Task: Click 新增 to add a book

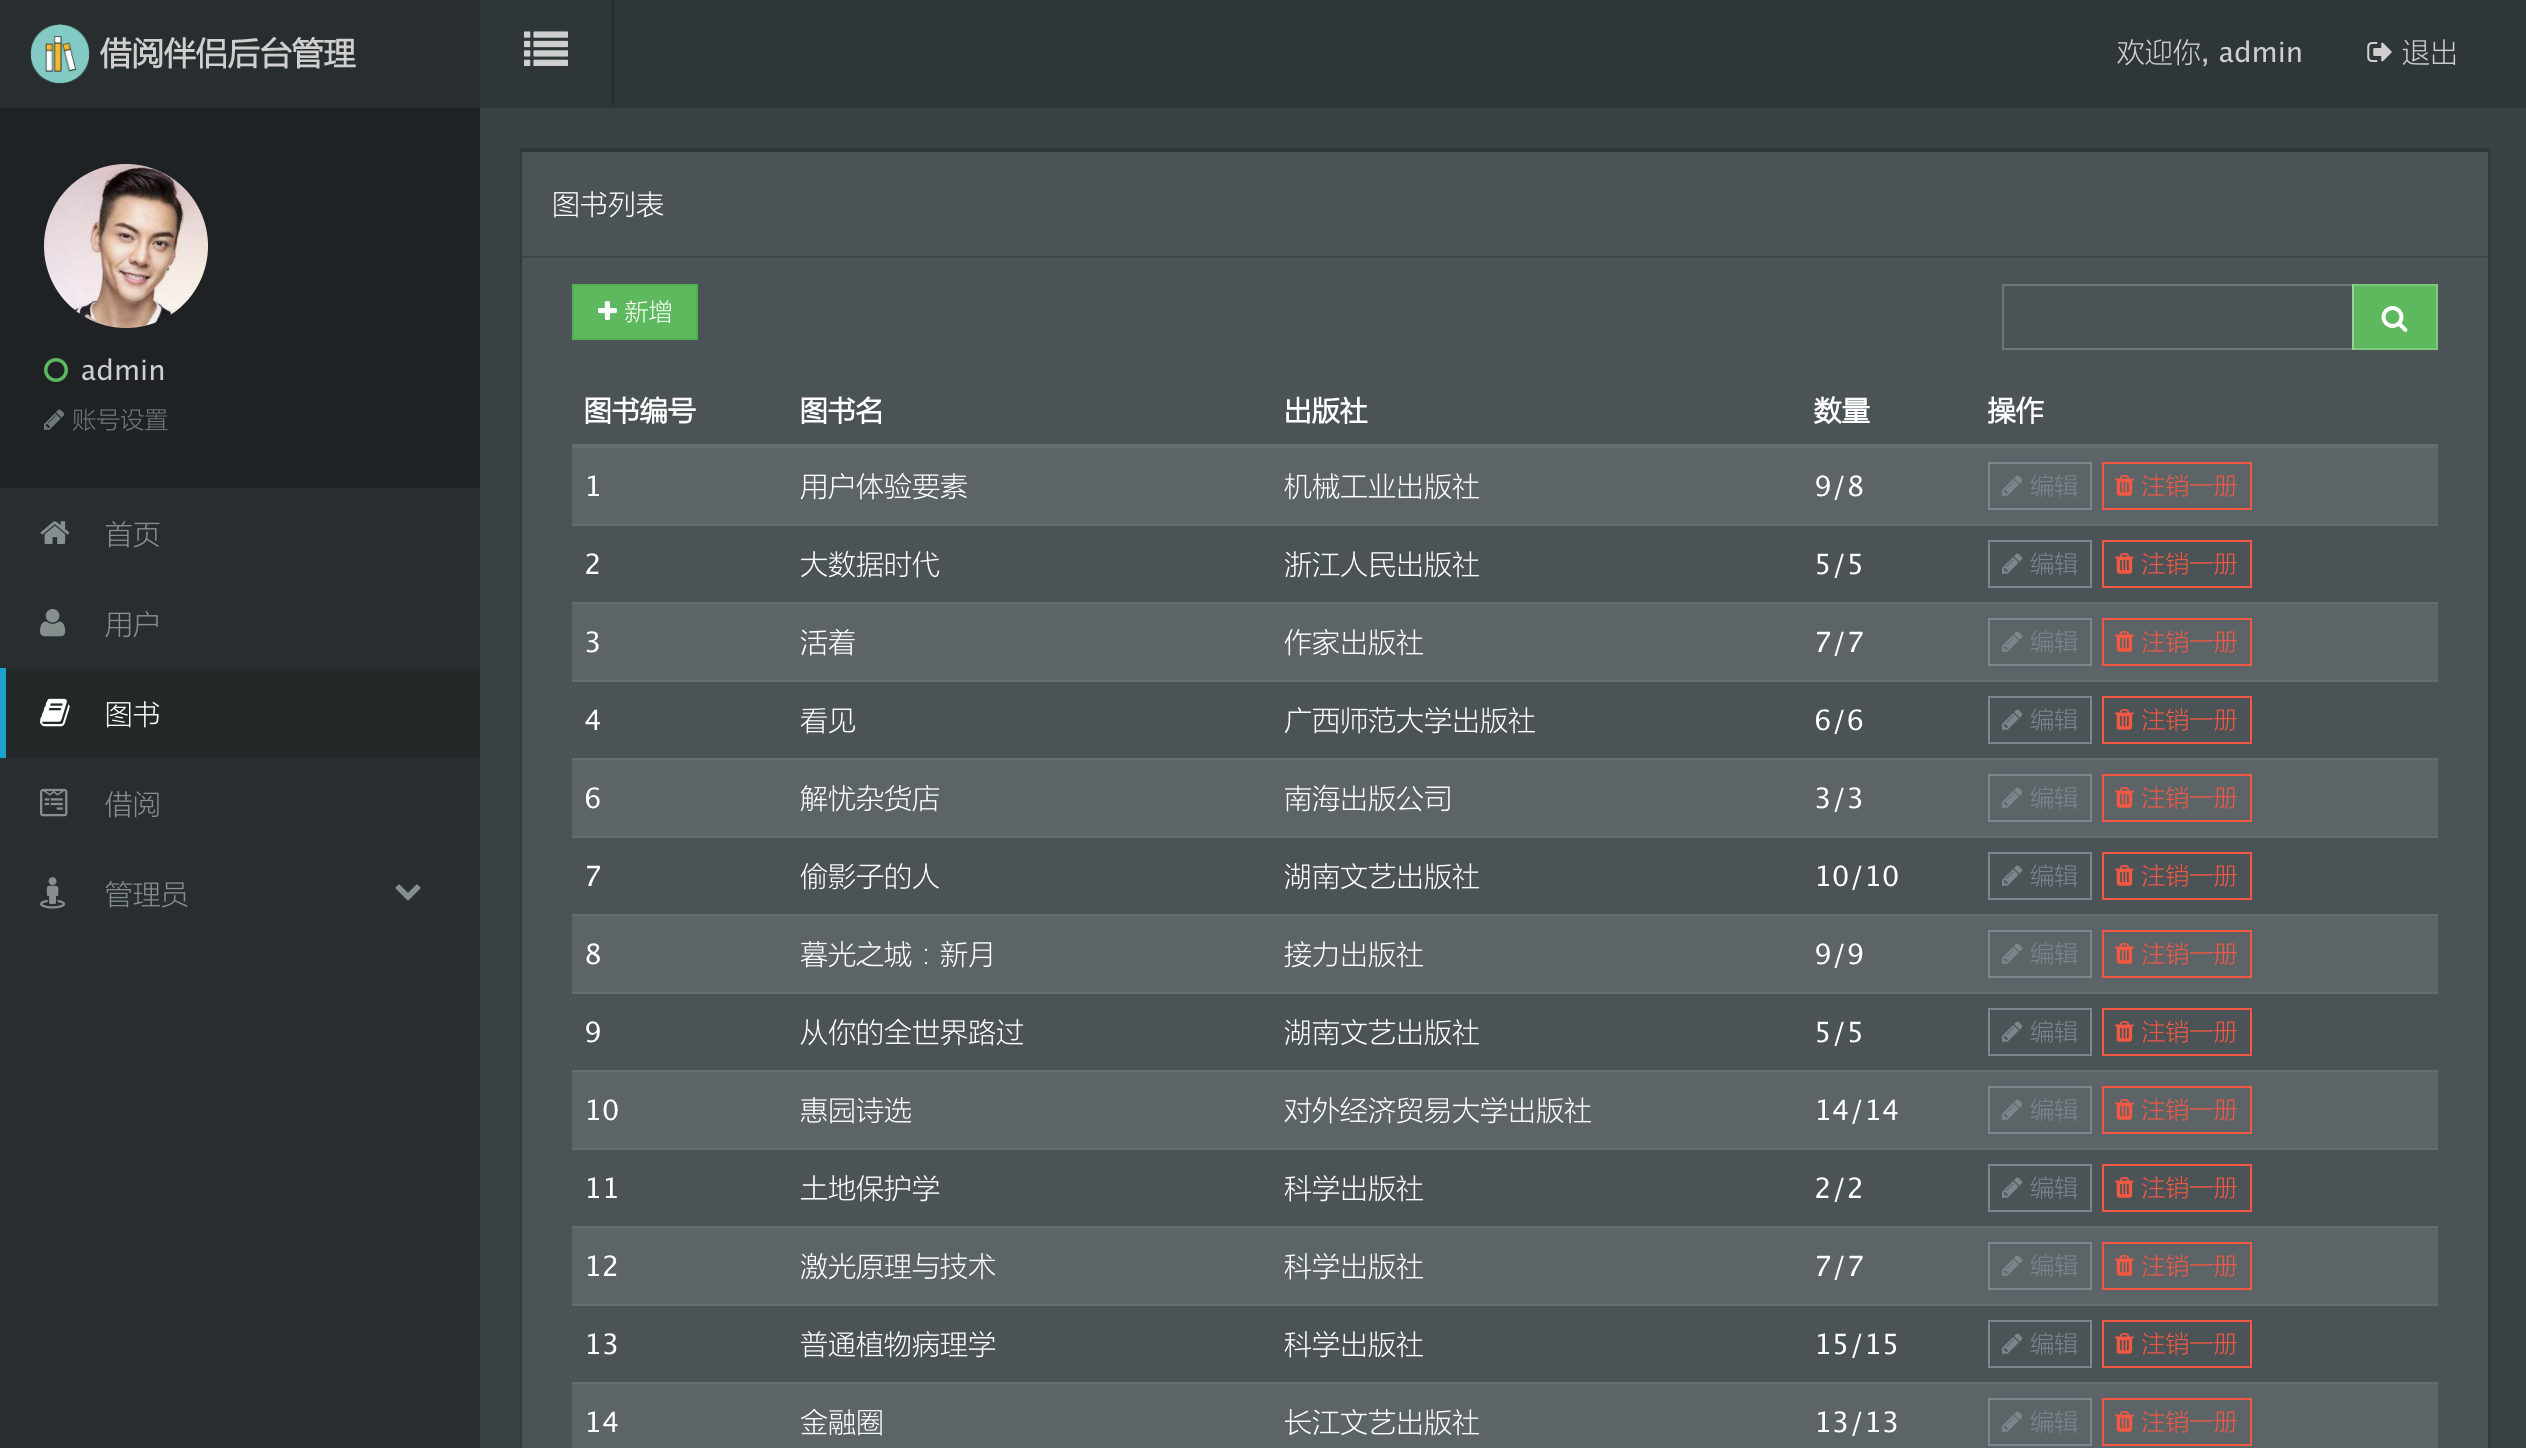Action: [x=634, y=312]
